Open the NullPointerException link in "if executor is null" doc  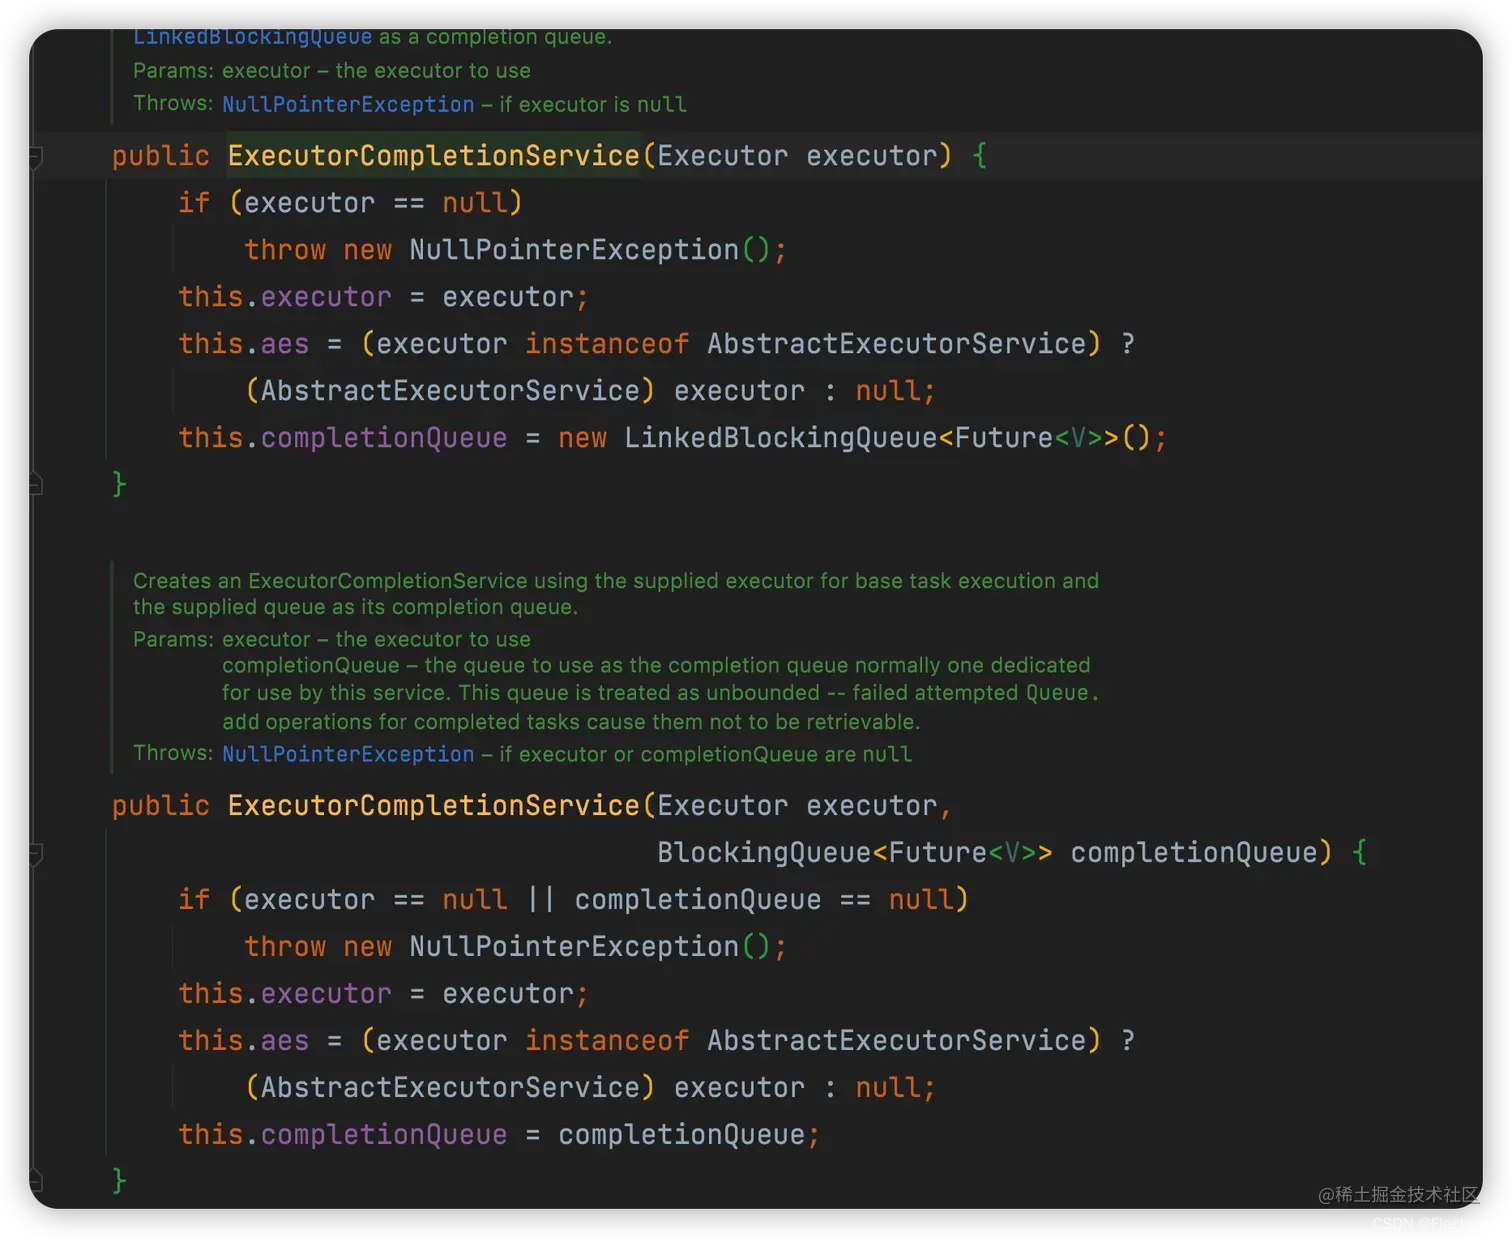(348, 104)
